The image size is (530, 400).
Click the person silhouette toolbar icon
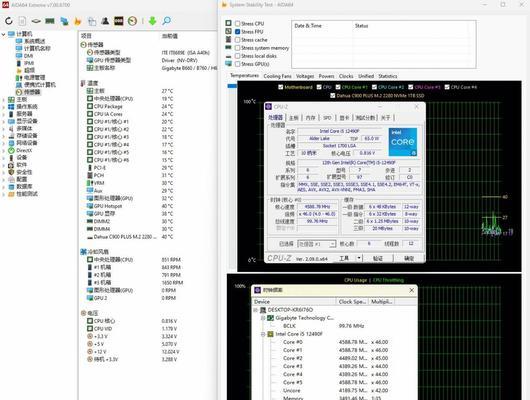[x=105, y=21]
